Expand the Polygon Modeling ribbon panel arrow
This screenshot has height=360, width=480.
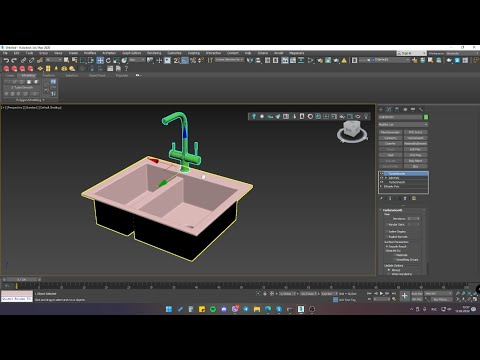pos(43,100)
